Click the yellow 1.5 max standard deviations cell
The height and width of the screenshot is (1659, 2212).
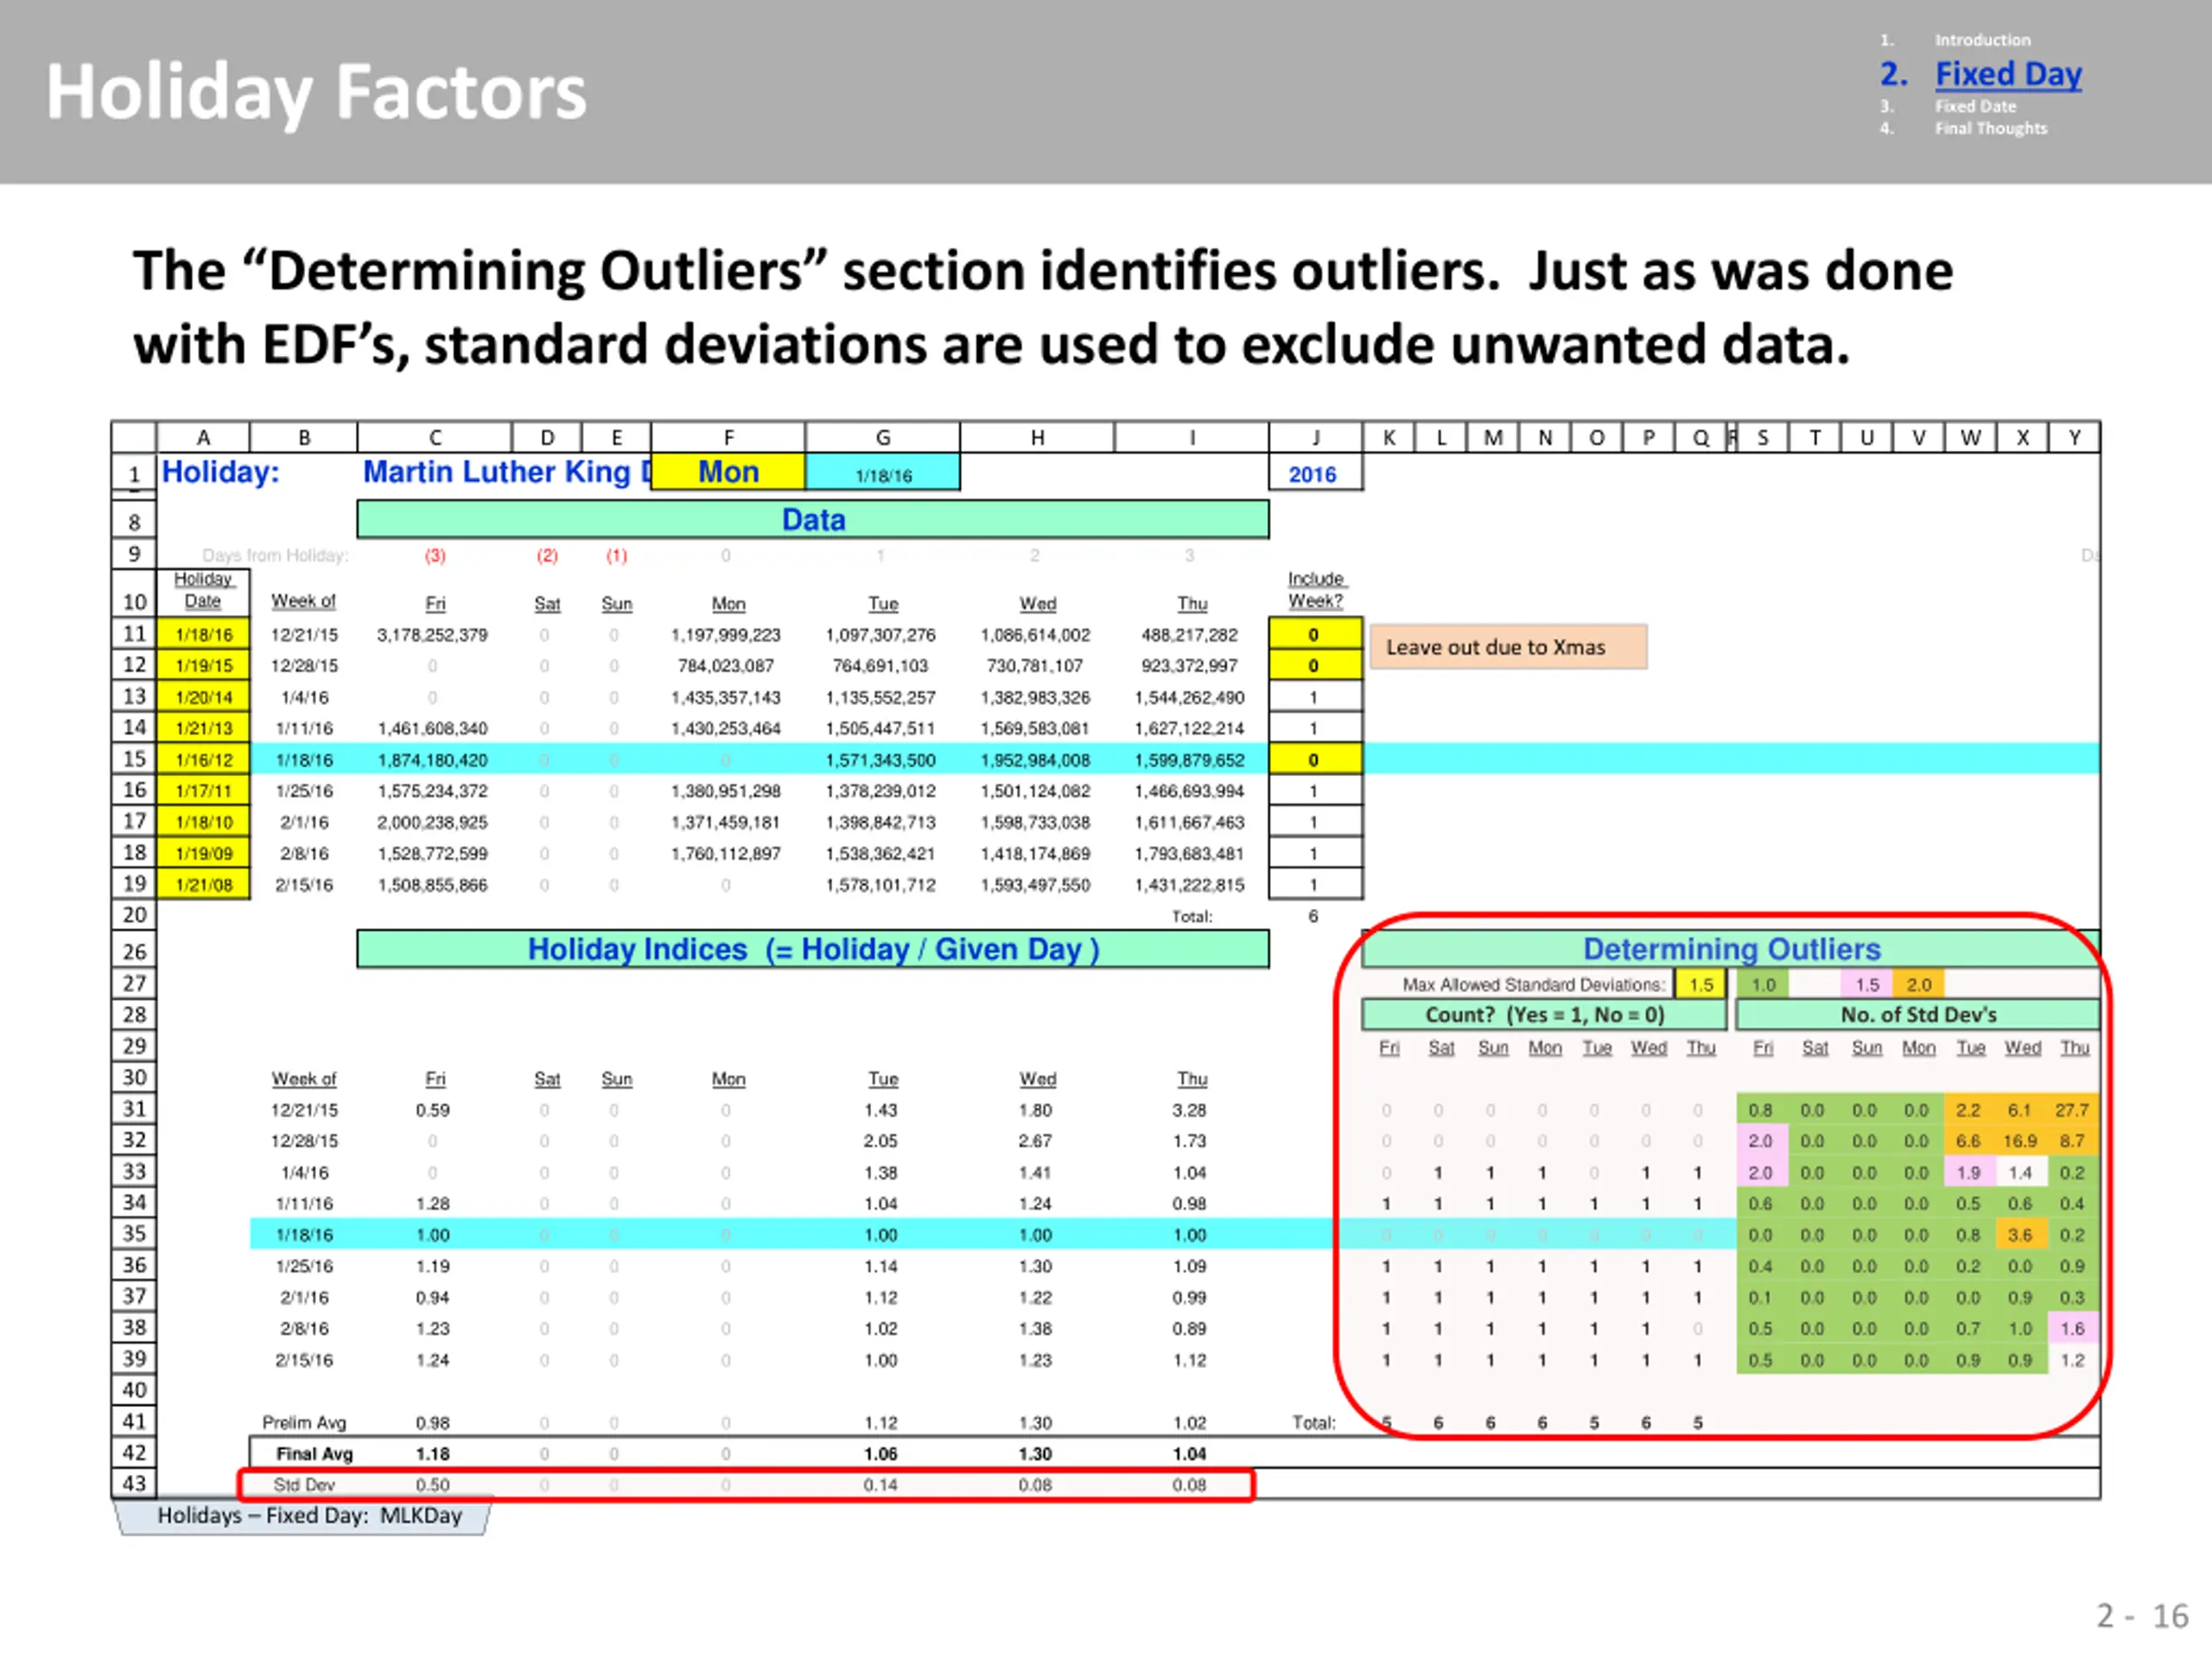coord(1701,985)
